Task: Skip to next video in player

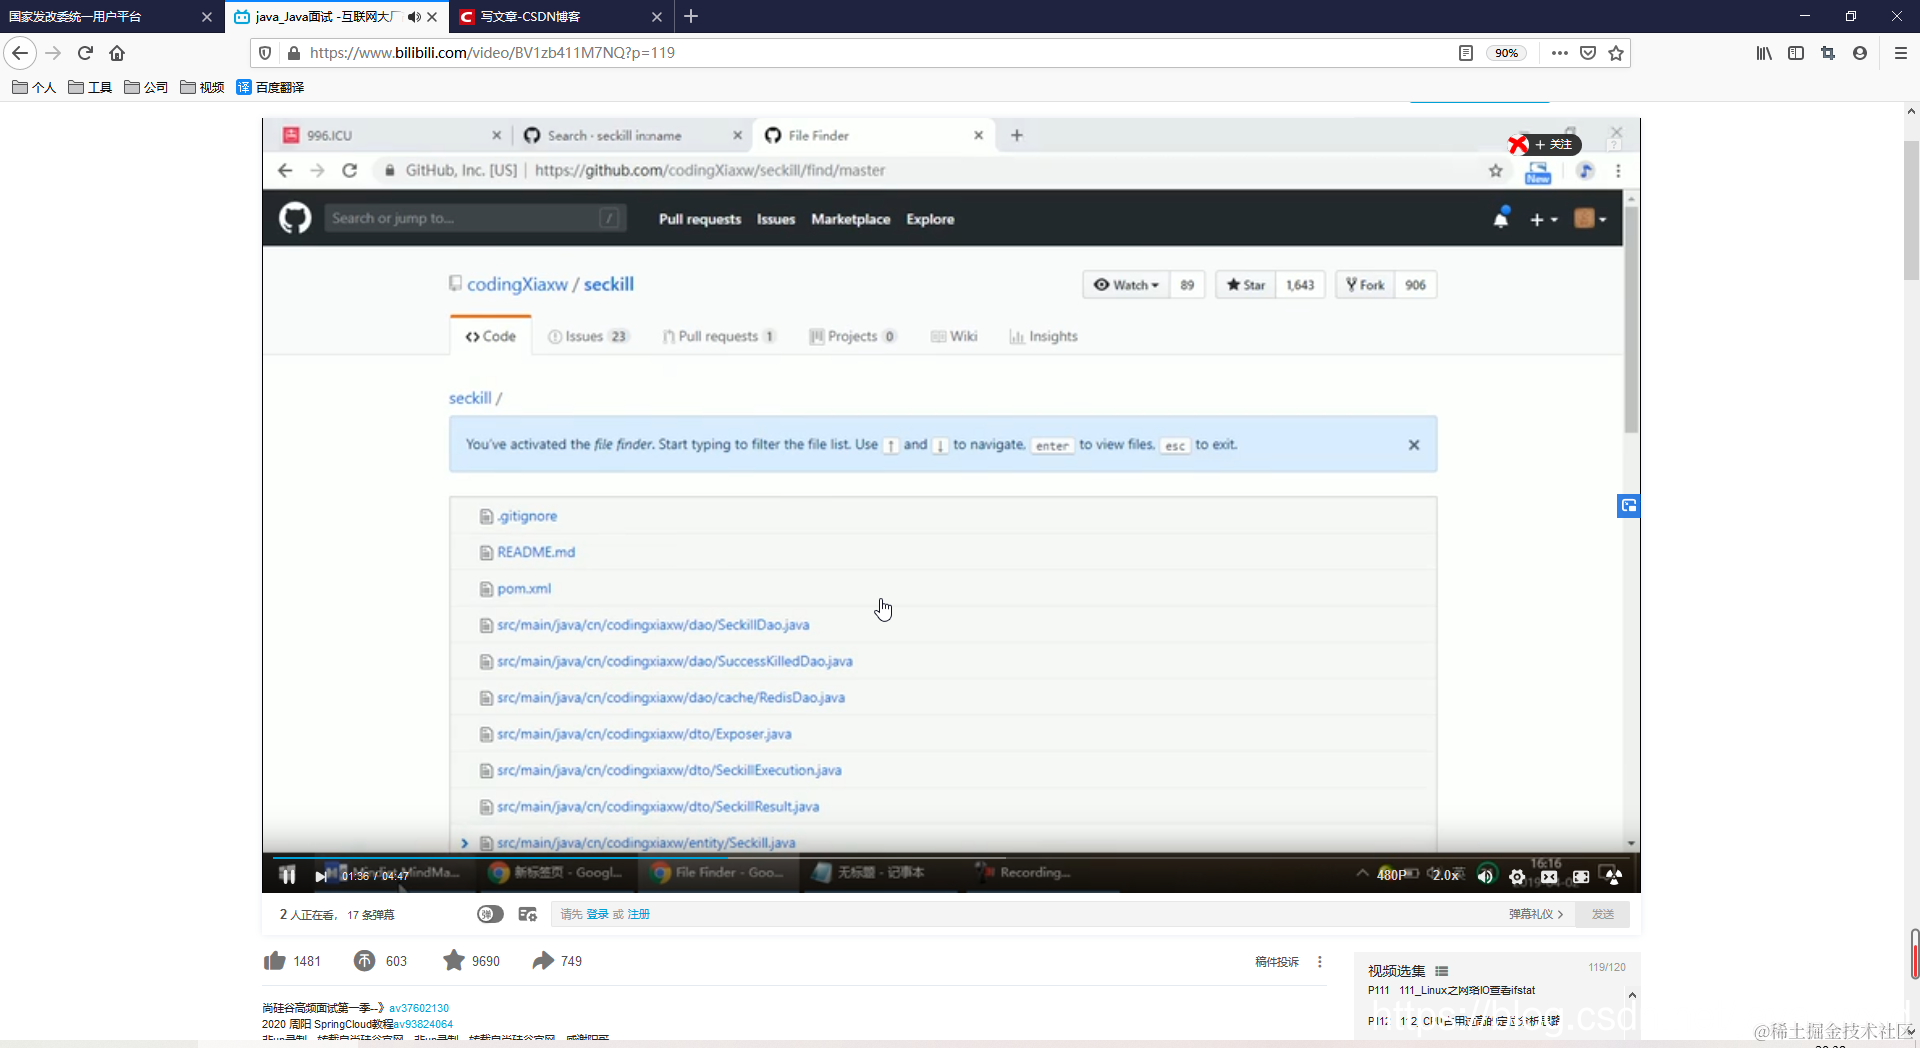Action: [x=321, y=876]
